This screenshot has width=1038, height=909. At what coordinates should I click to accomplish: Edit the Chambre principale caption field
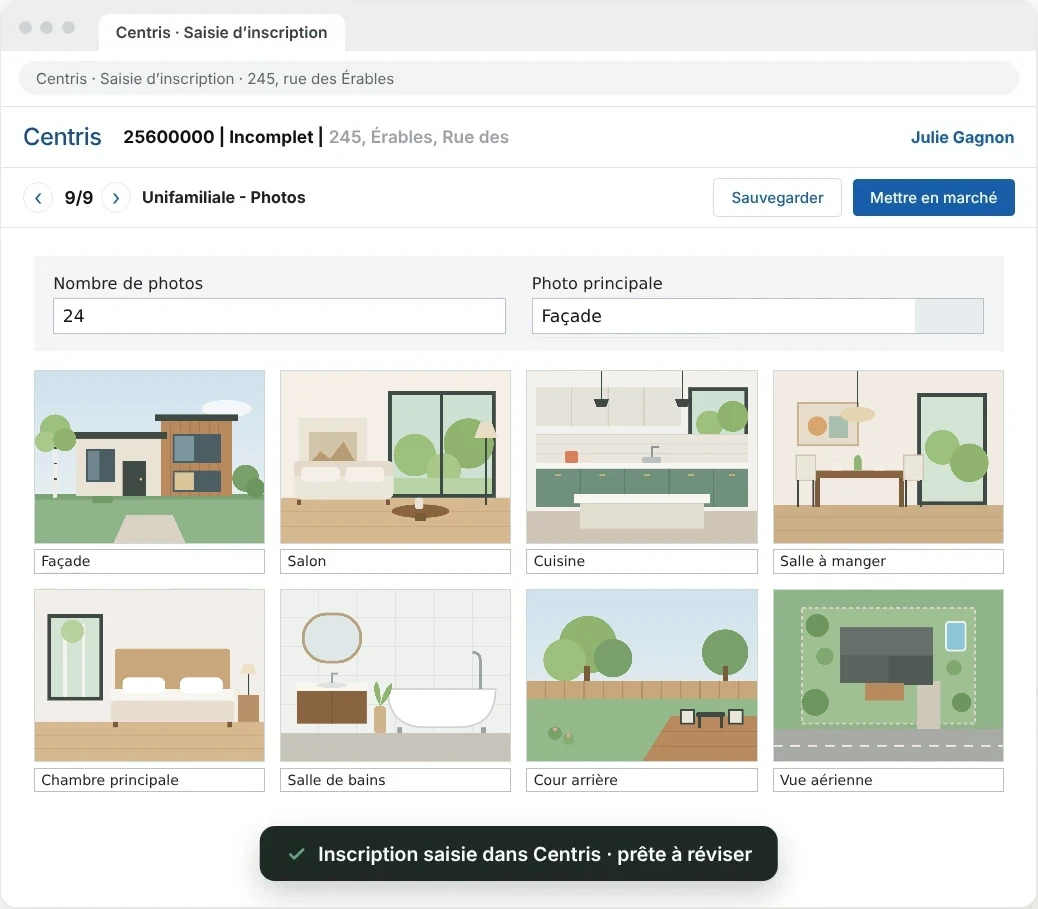pos(150,780)
